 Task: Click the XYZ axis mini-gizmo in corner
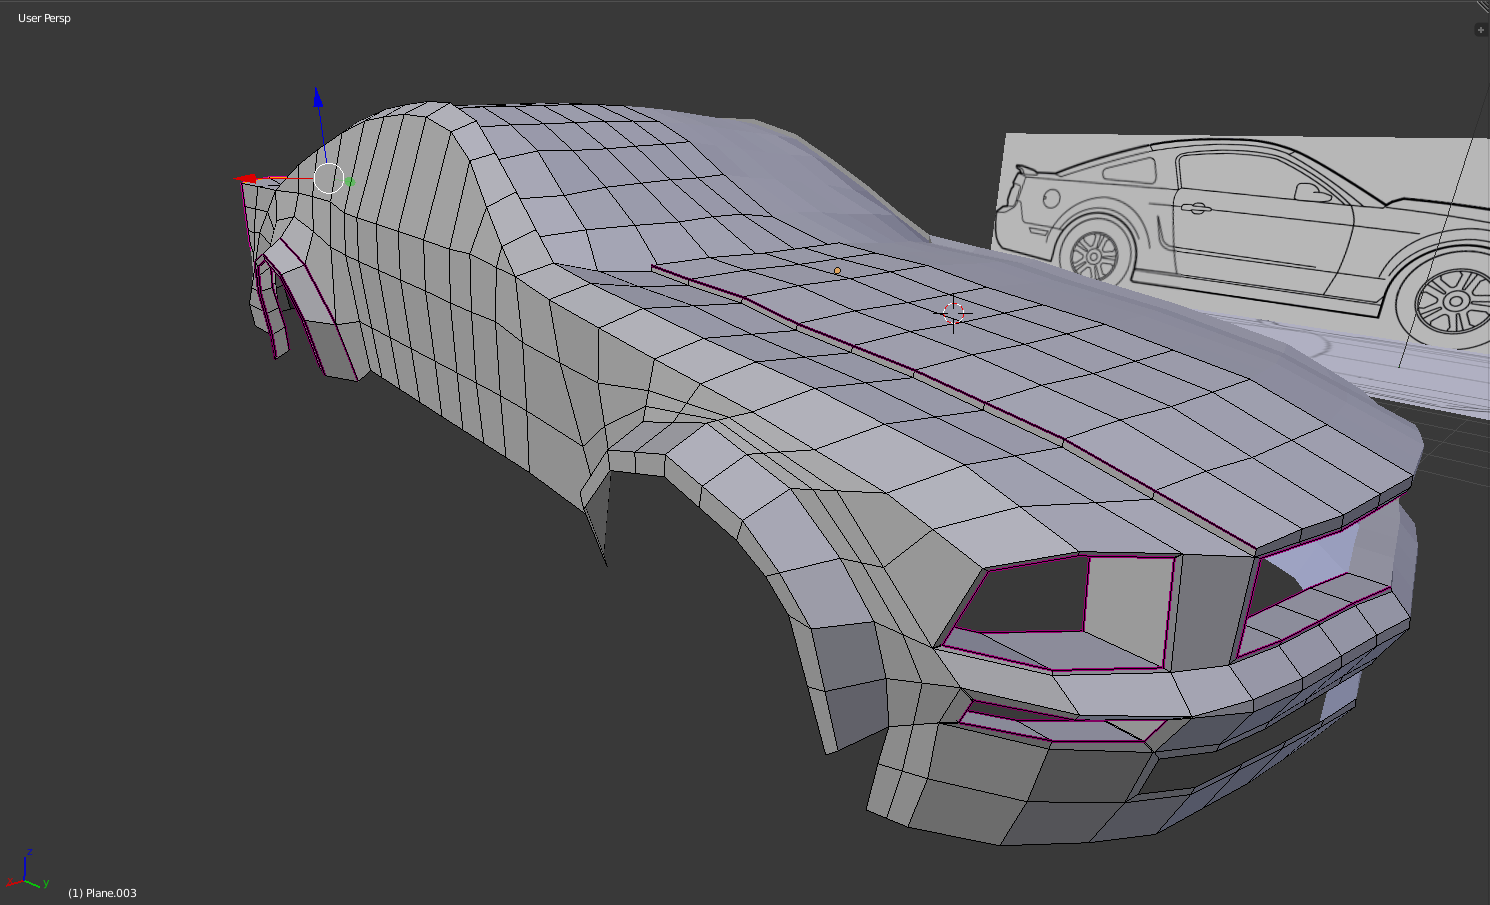point(27,871)
